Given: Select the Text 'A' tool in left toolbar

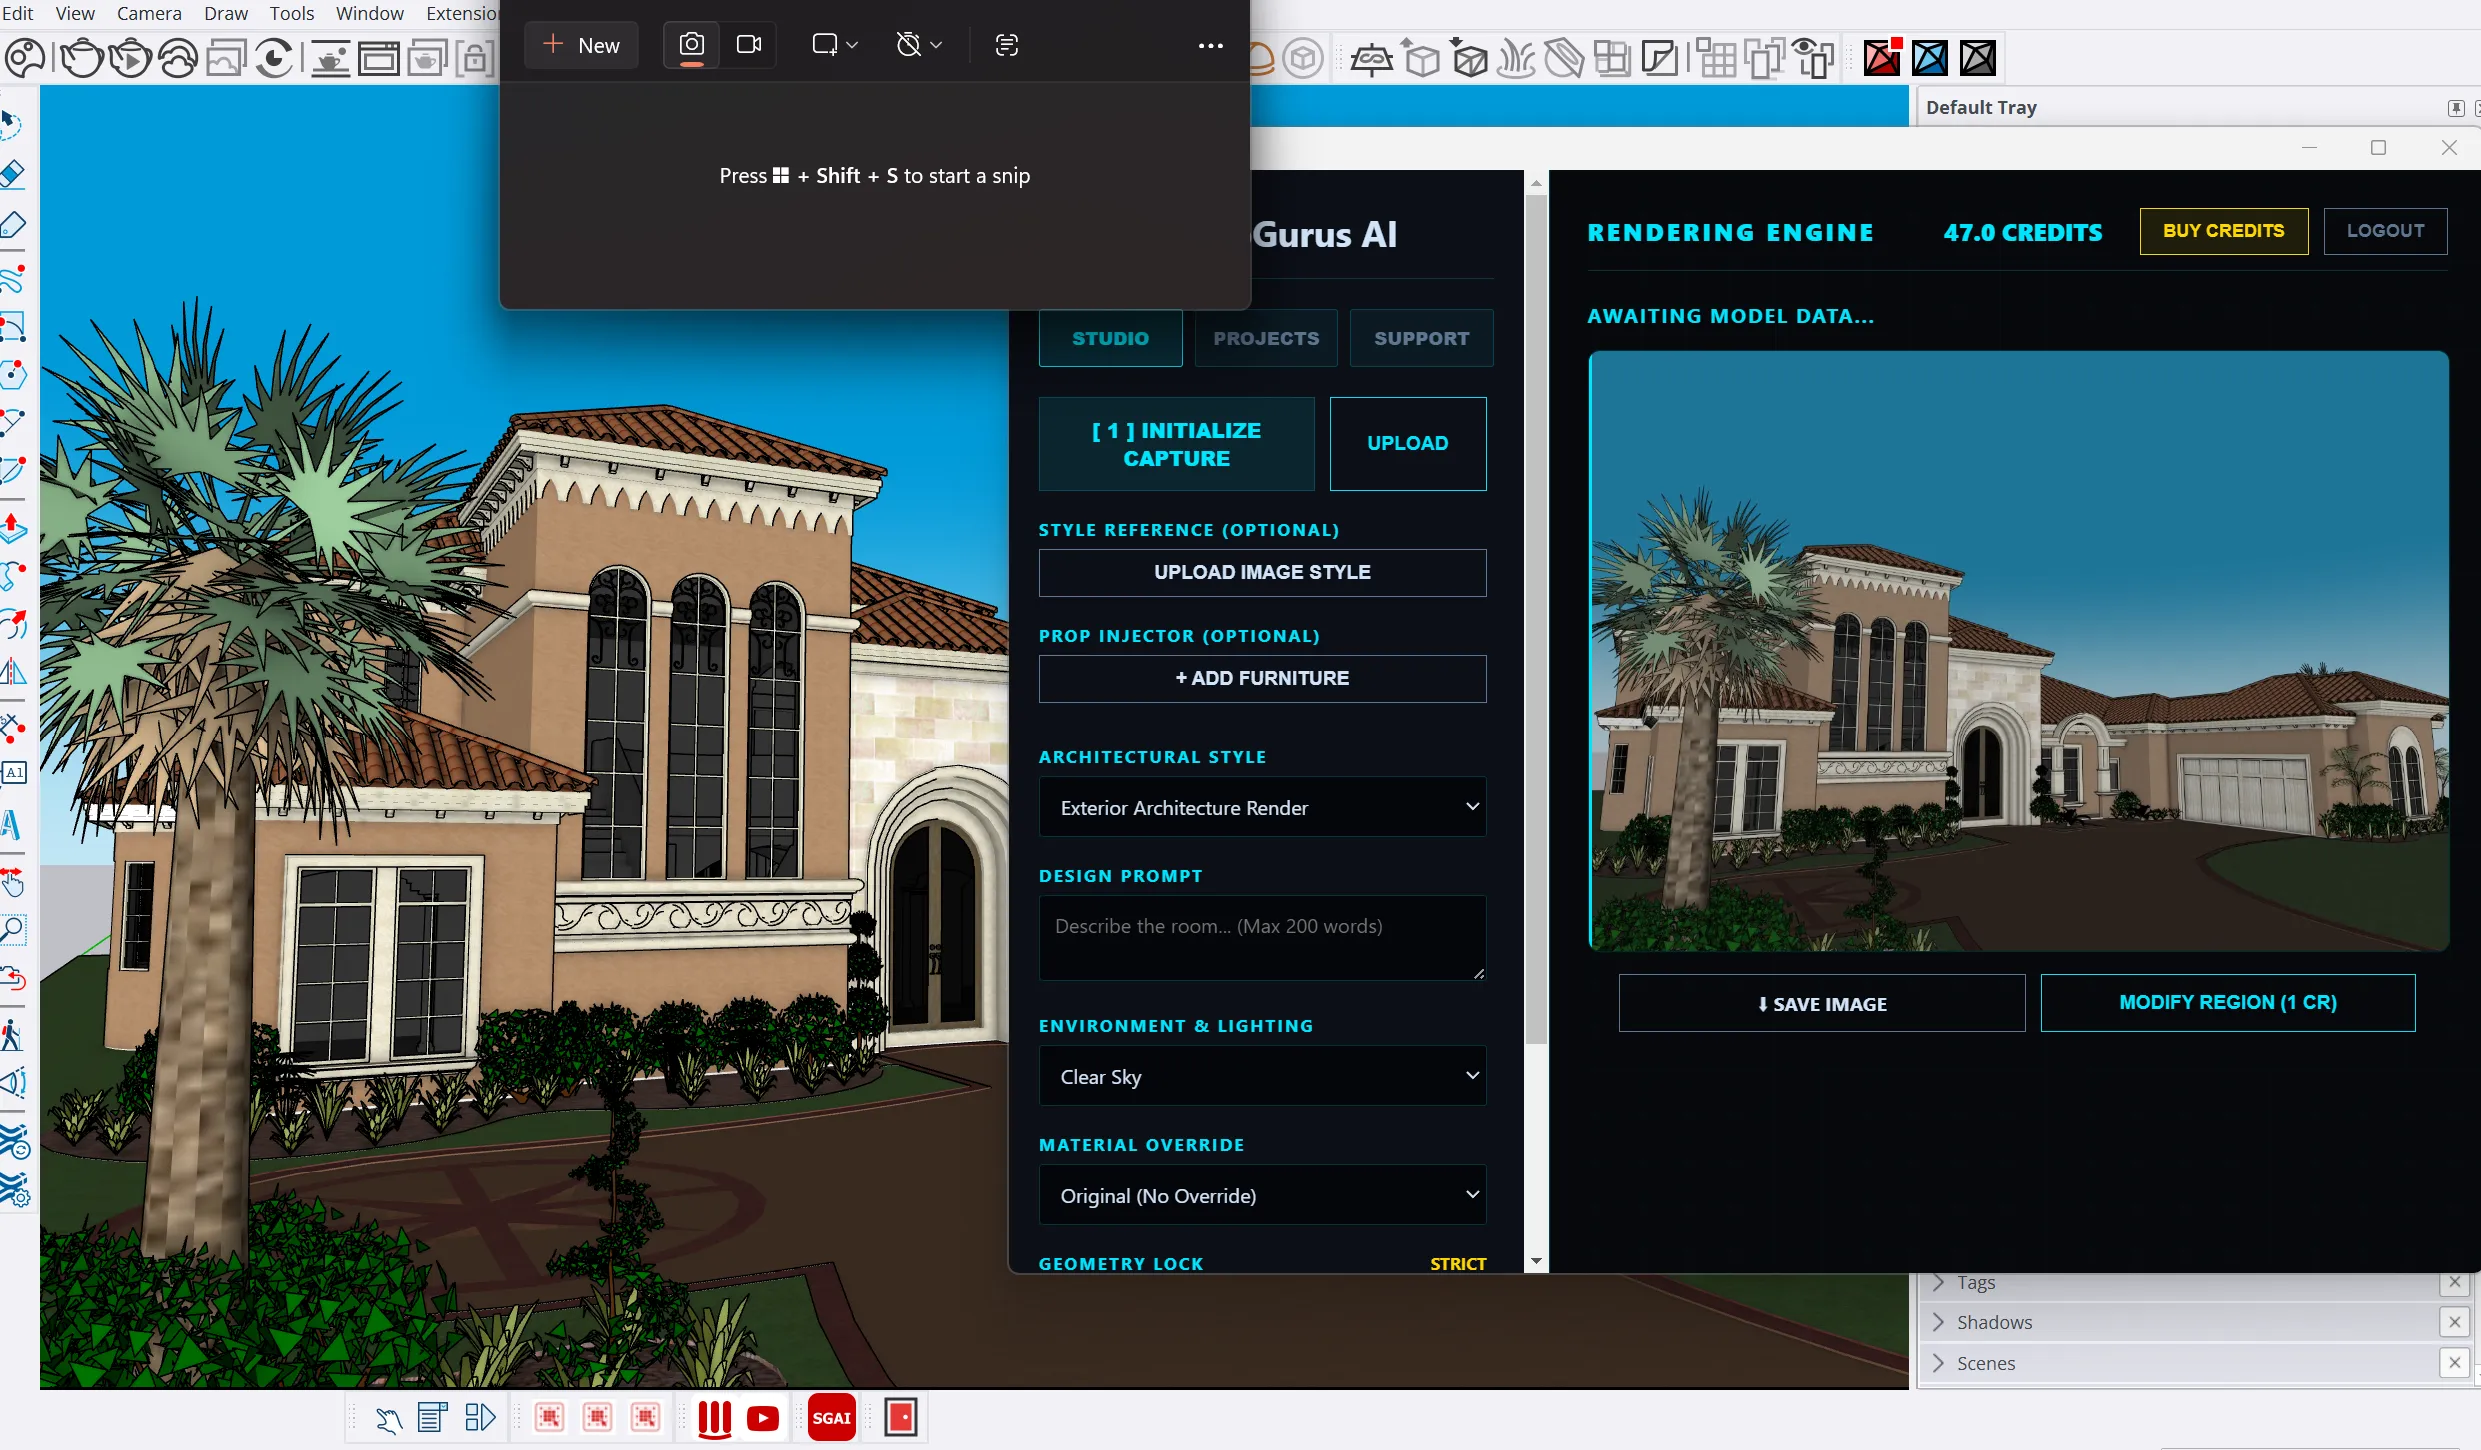Looking at the screenshot, I should point(12,826).
